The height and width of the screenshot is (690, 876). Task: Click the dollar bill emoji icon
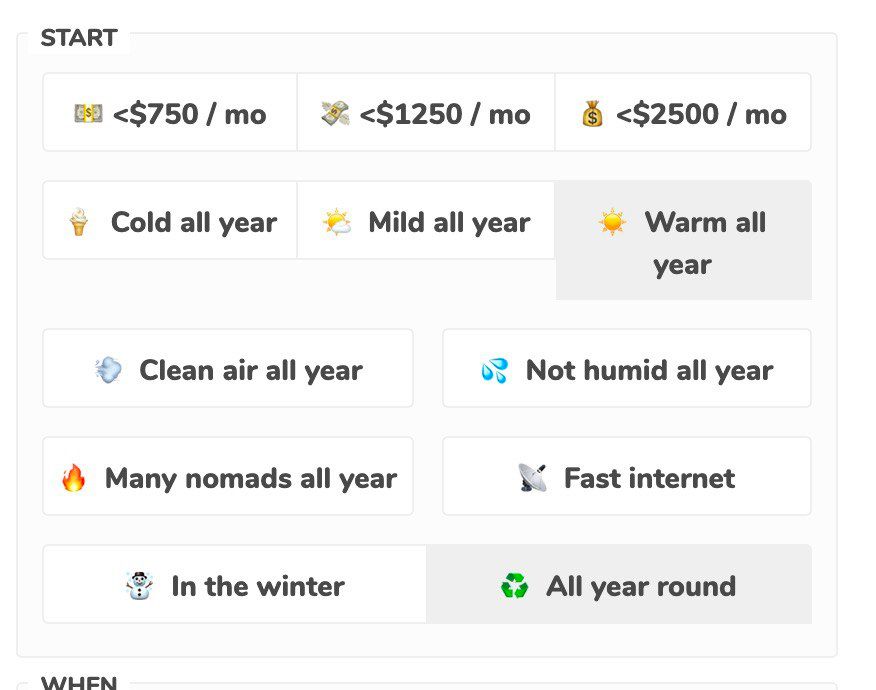pos(88,114)
